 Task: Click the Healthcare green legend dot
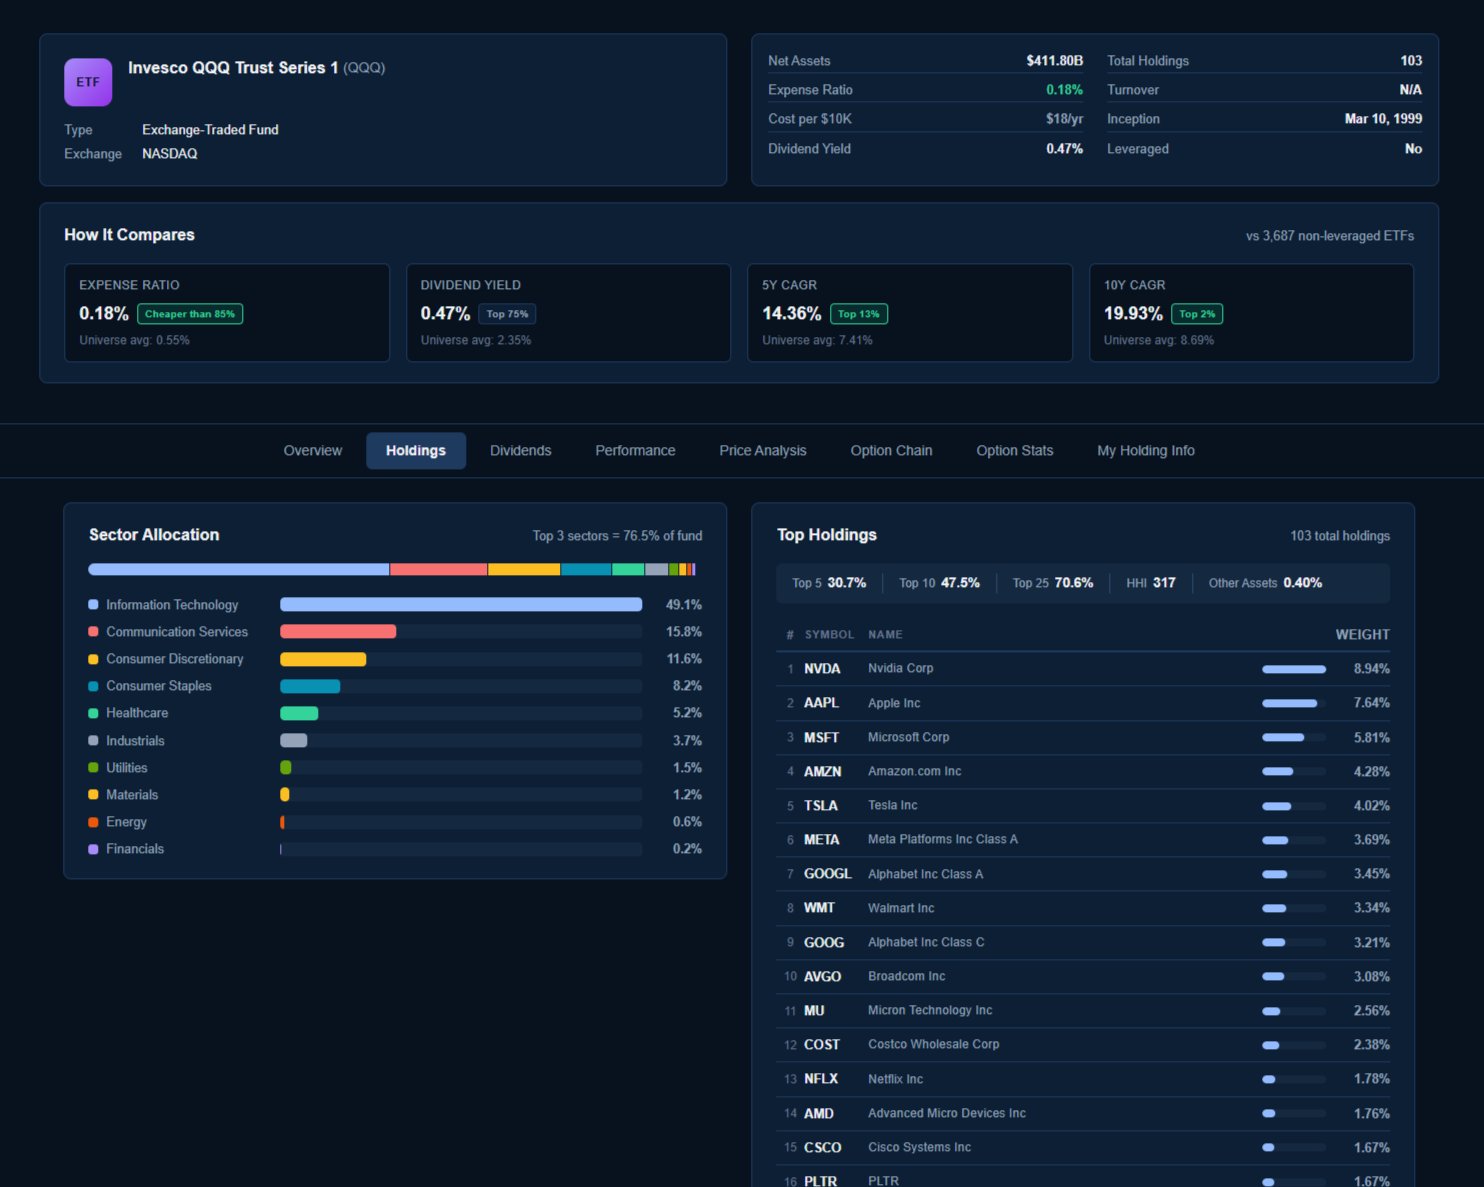(x=93, y=713)
